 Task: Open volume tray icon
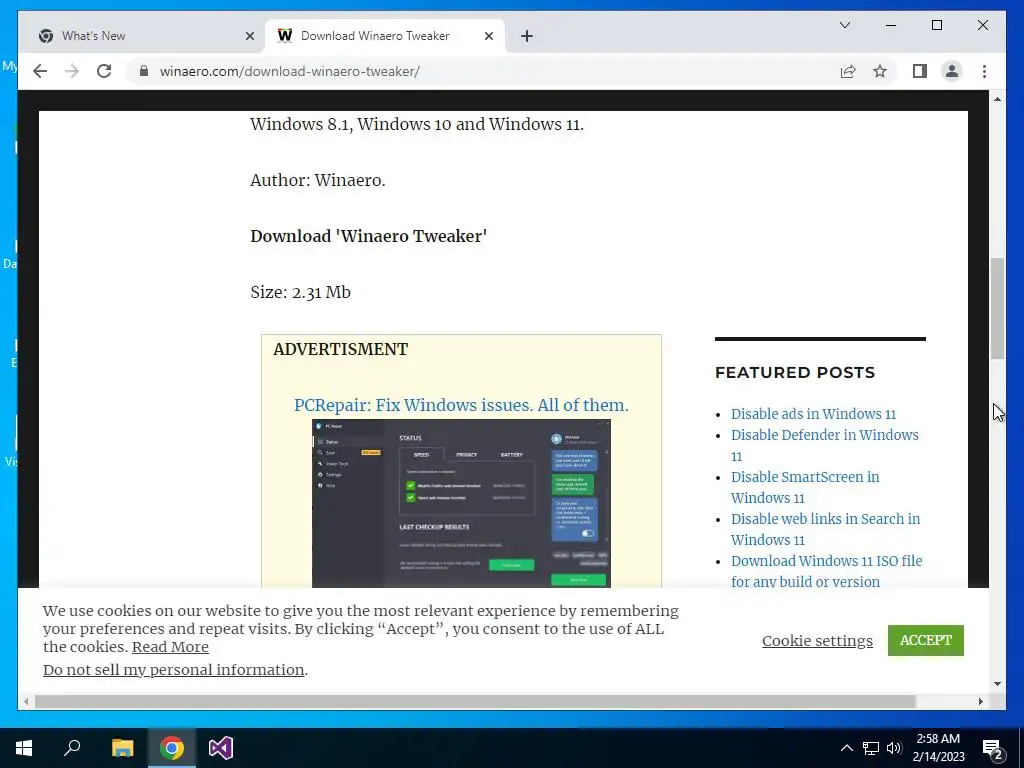894,748
